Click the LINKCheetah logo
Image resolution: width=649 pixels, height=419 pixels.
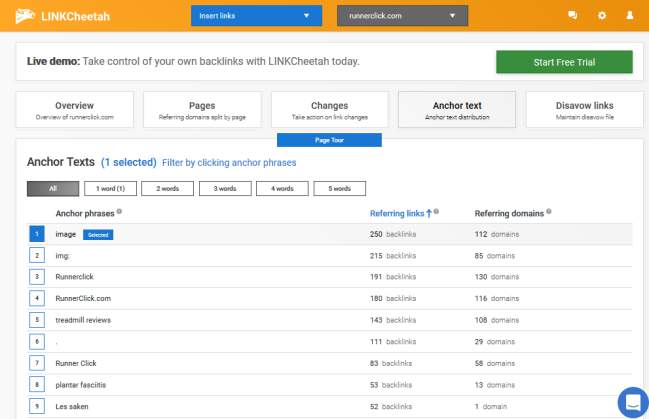point(63,16)
